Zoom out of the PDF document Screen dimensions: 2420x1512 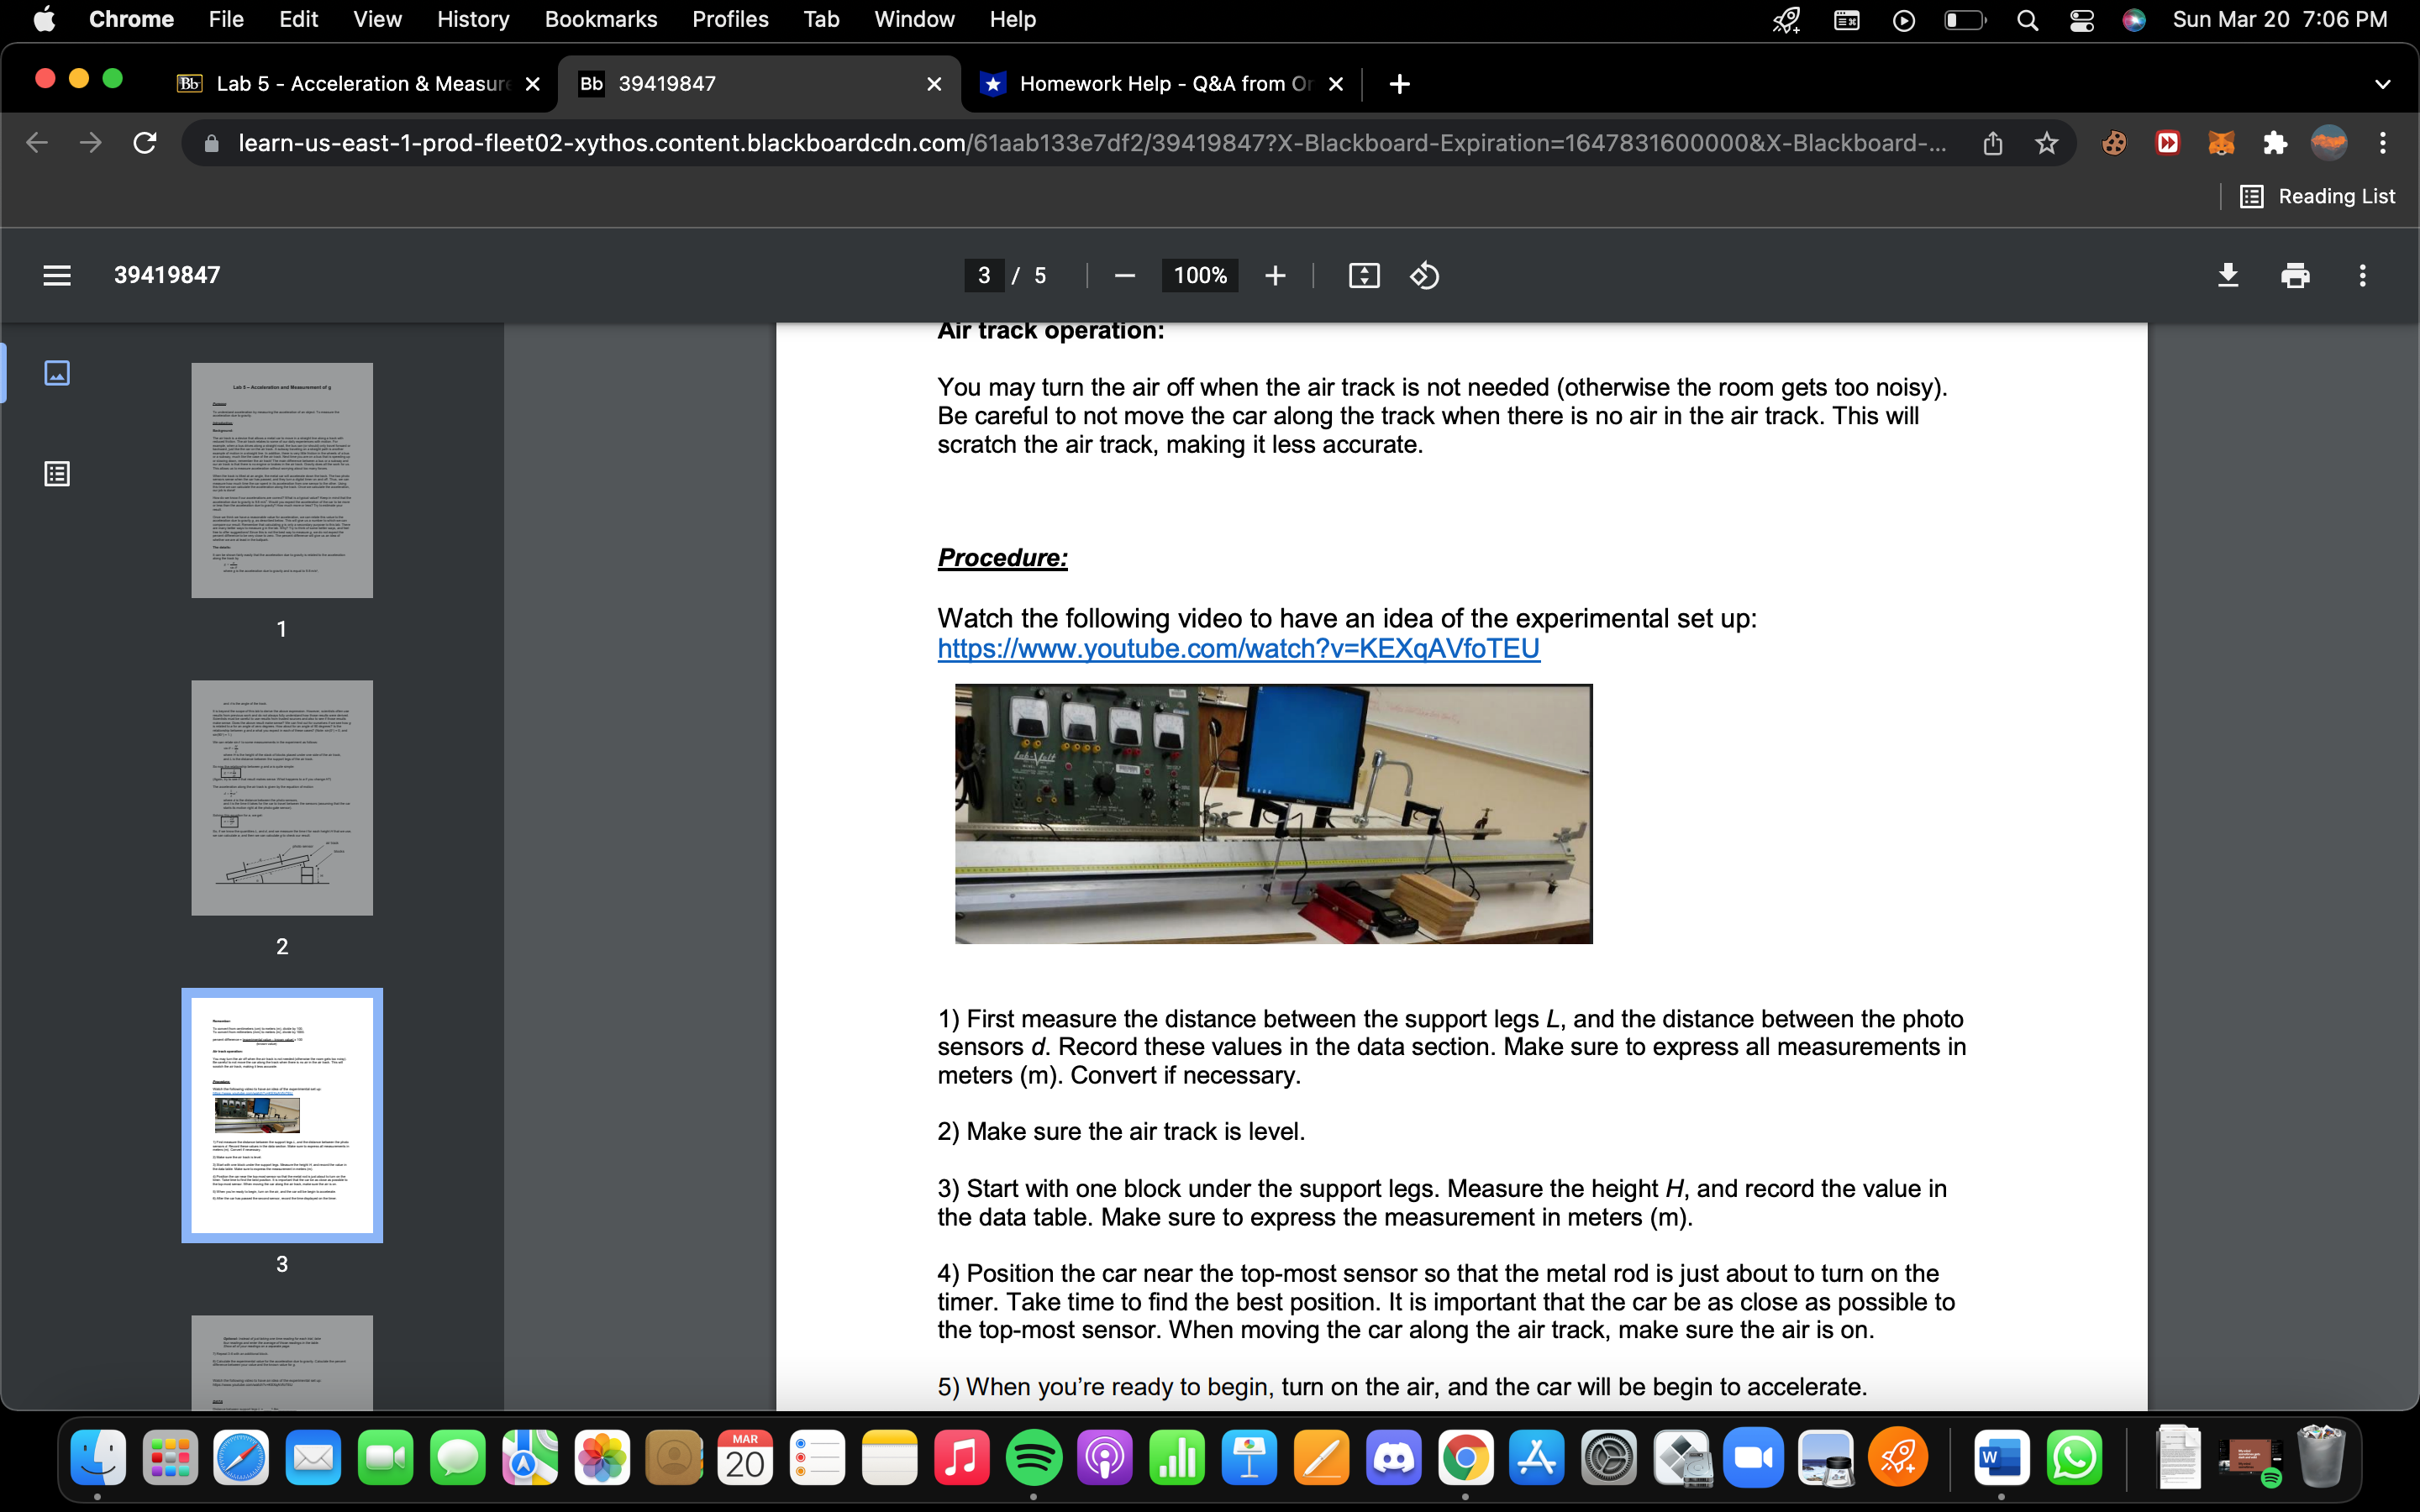(1124, 275)
